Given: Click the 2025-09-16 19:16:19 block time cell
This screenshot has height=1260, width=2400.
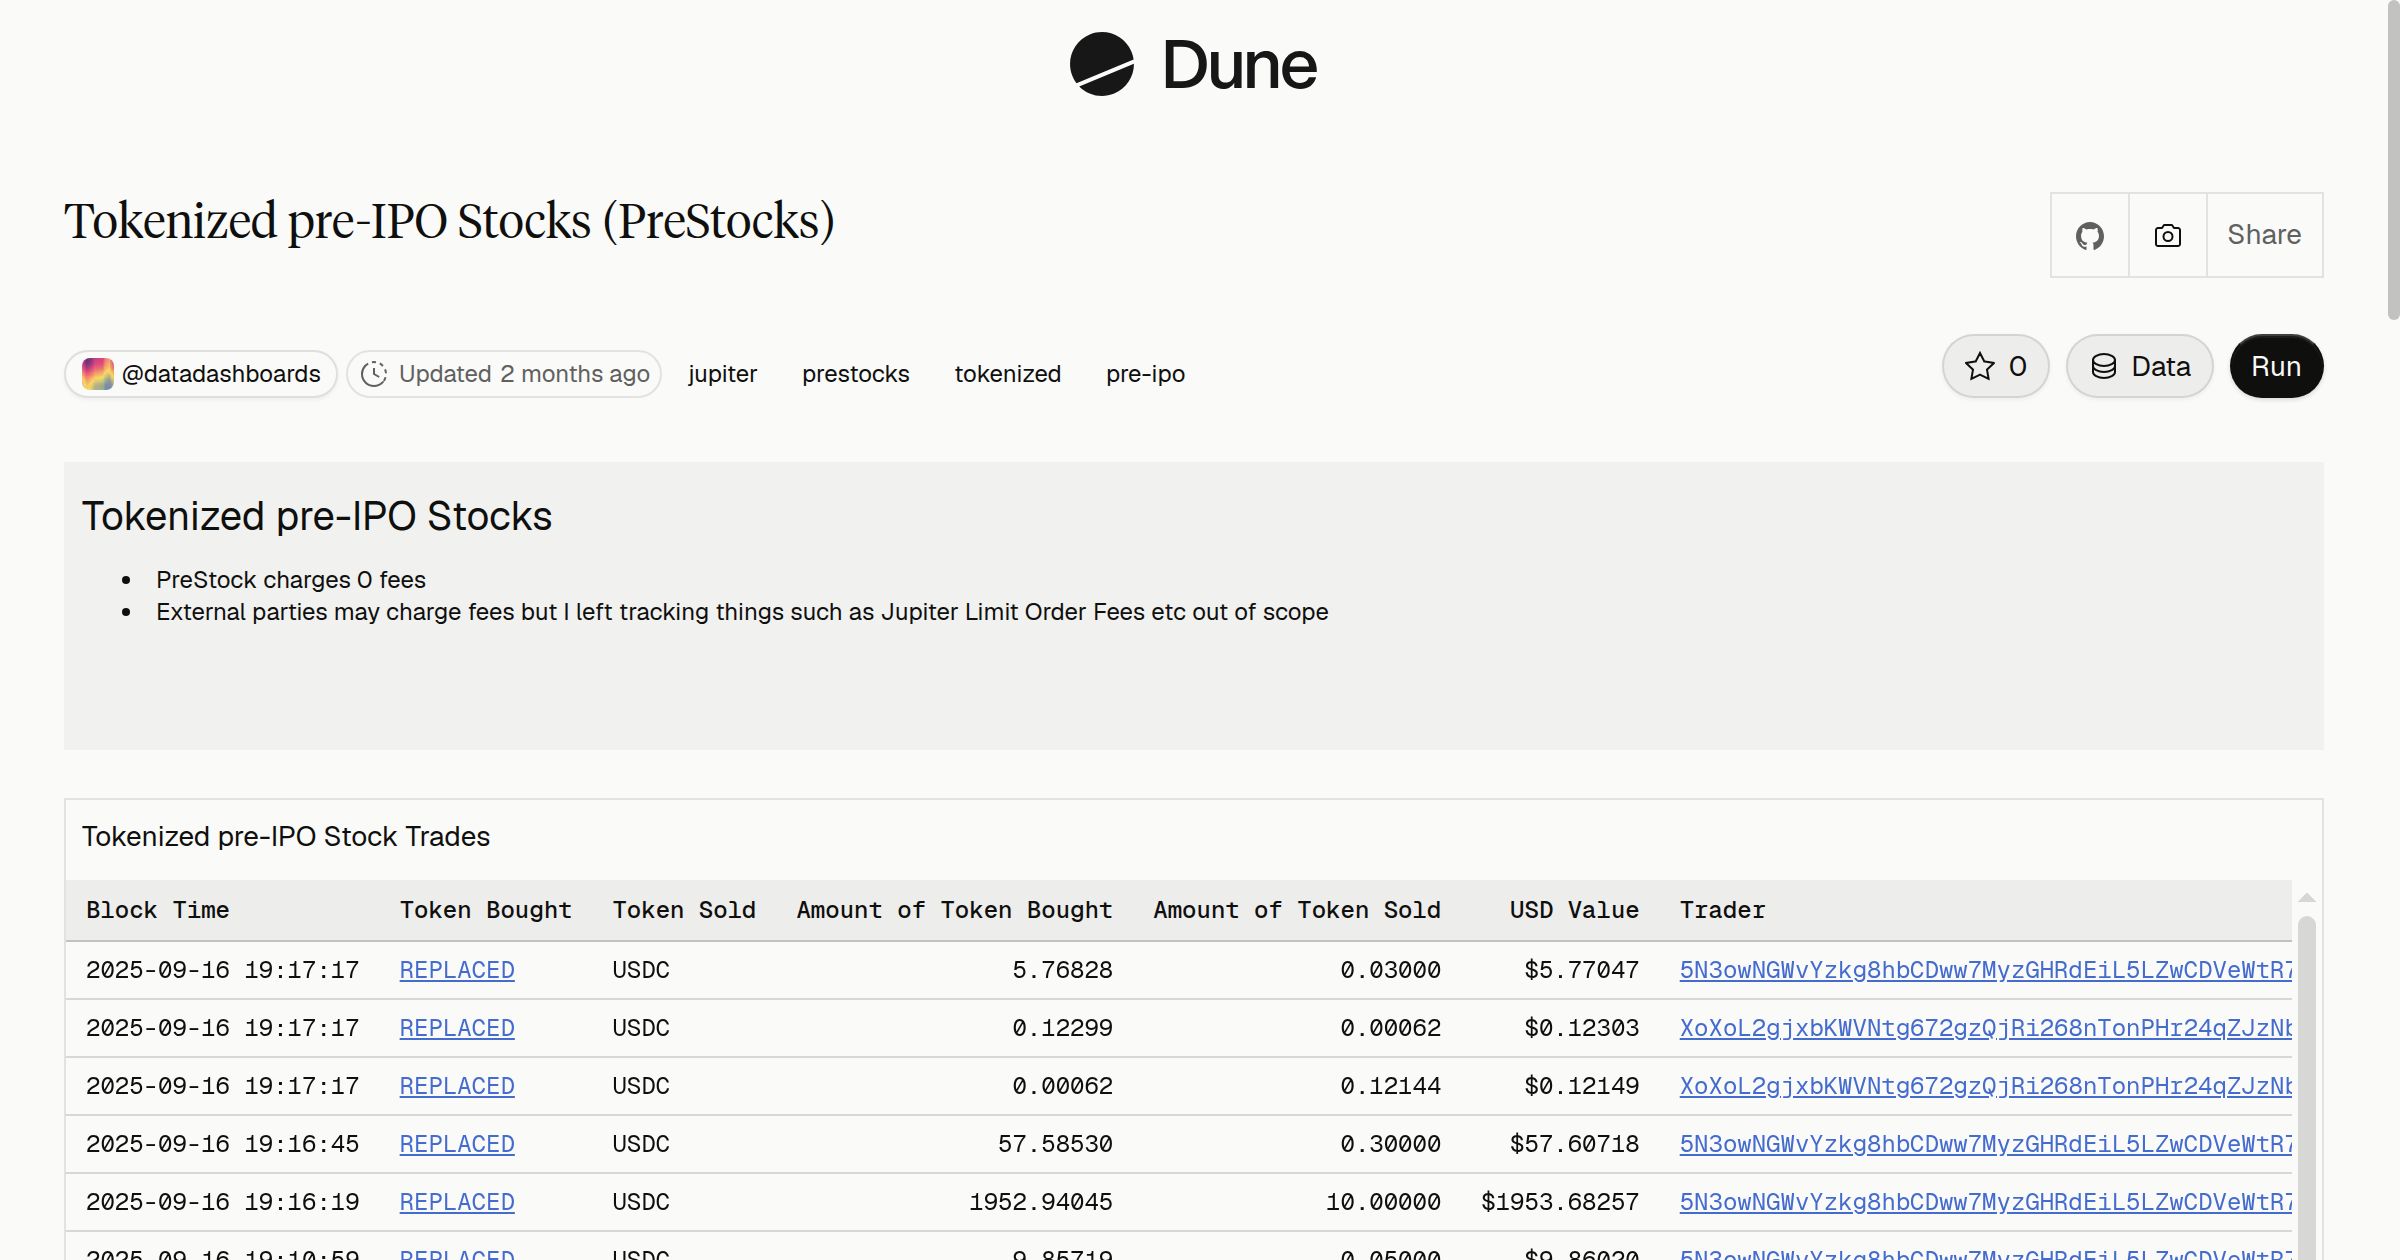Looking at the screenshot, I should click(222, 1202).
